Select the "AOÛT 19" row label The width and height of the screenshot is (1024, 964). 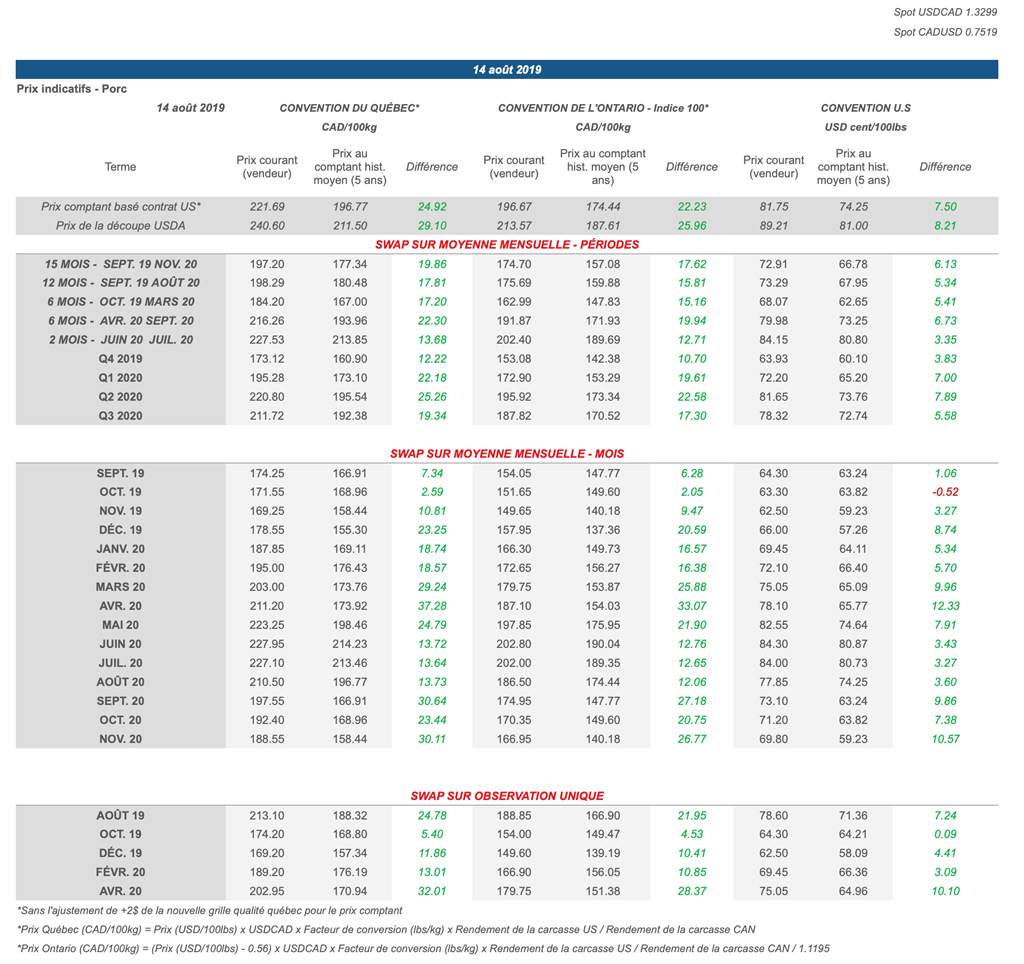[x=121, y=815]
